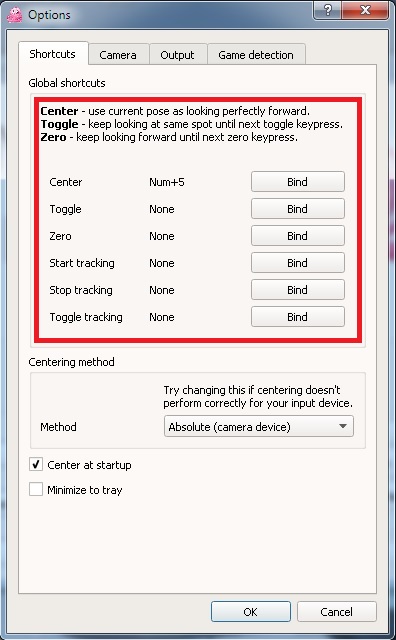Click the Stop tracking label
The width and height of the screenshot is (396, 640).
(81, 290)
